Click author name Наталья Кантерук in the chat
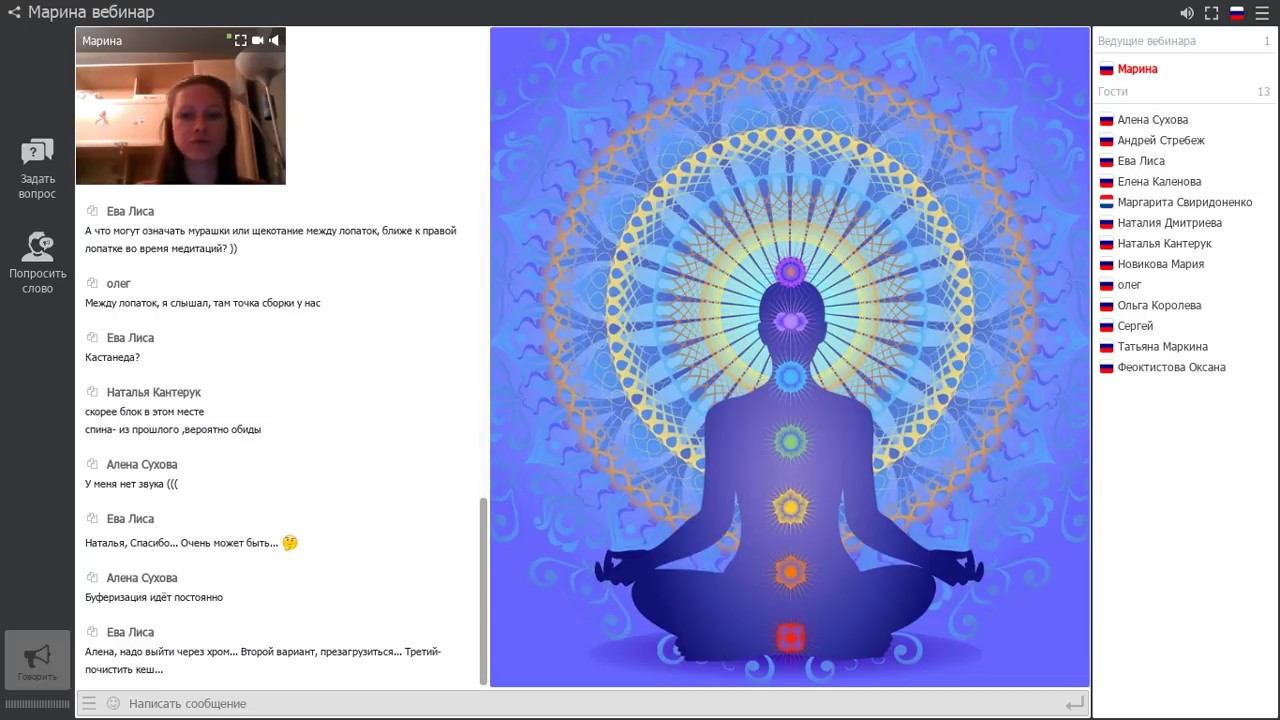Screen dimensions: 1280x720 tap(154, 392)
